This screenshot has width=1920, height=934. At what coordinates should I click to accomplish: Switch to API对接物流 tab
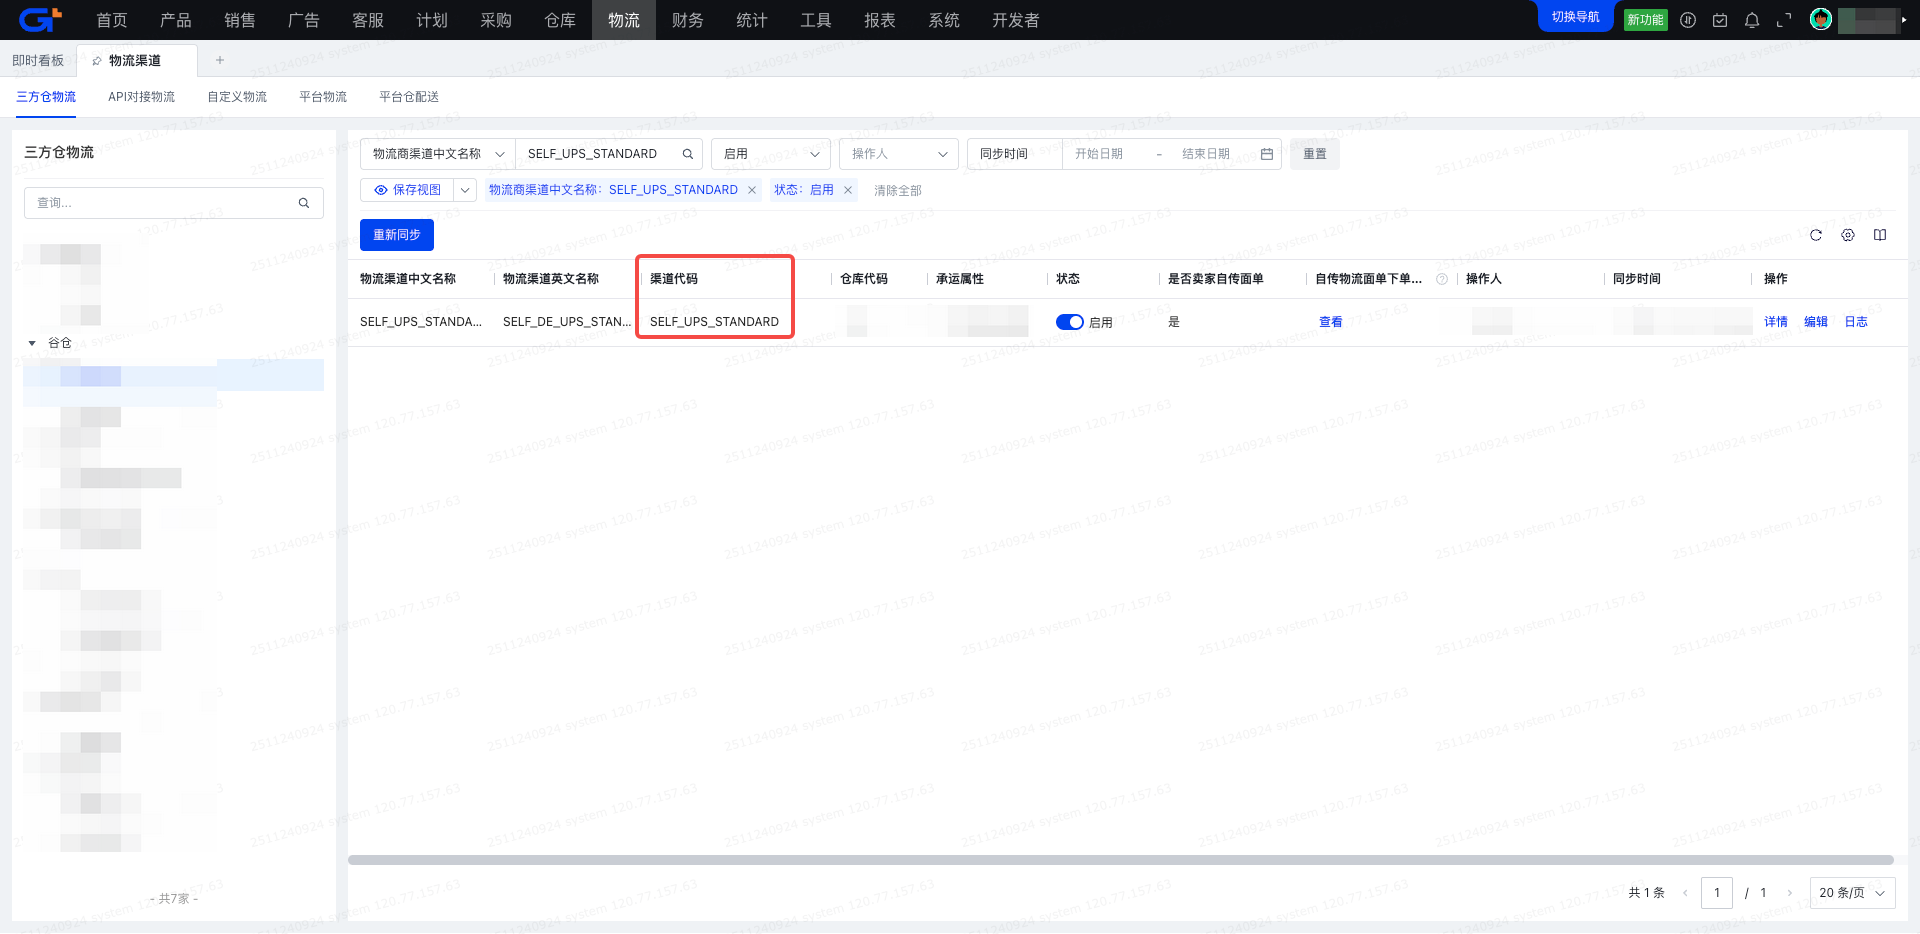click(x=142, y=97)
